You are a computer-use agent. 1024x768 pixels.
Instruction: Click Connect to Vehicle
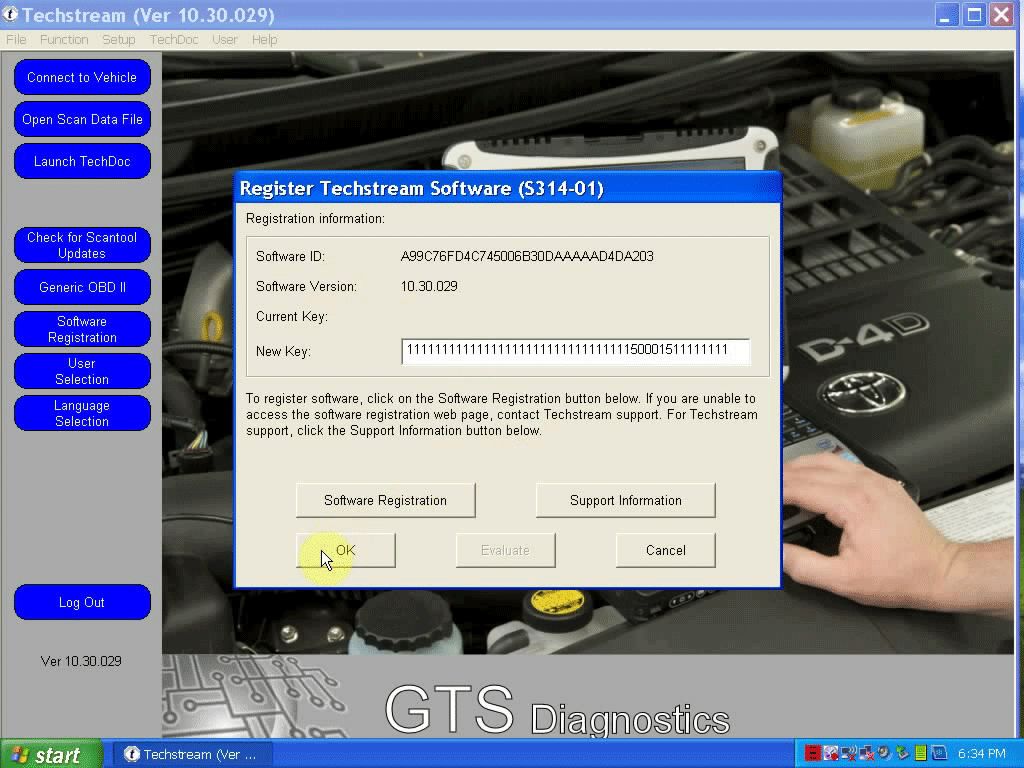pyautogui.click(x=82, y=77)
